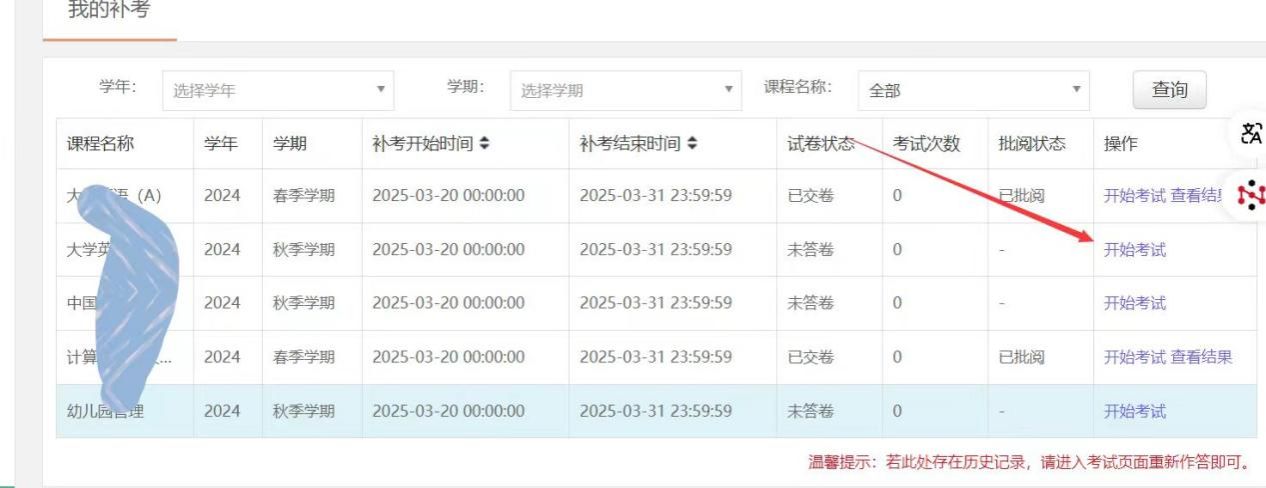
Task: Click 开始考试 in the first table row
Action: click(x=1134, y=196)
